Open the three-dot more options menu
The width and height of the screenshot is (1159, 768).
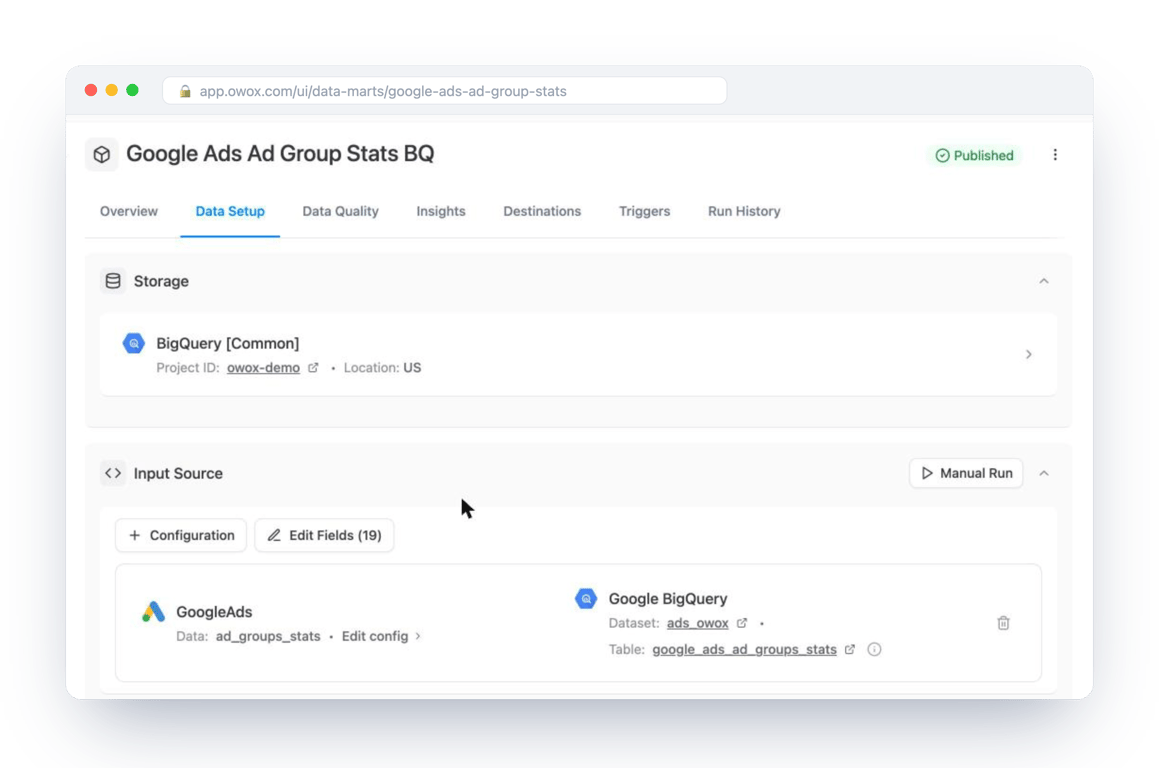click(1055, 155)
